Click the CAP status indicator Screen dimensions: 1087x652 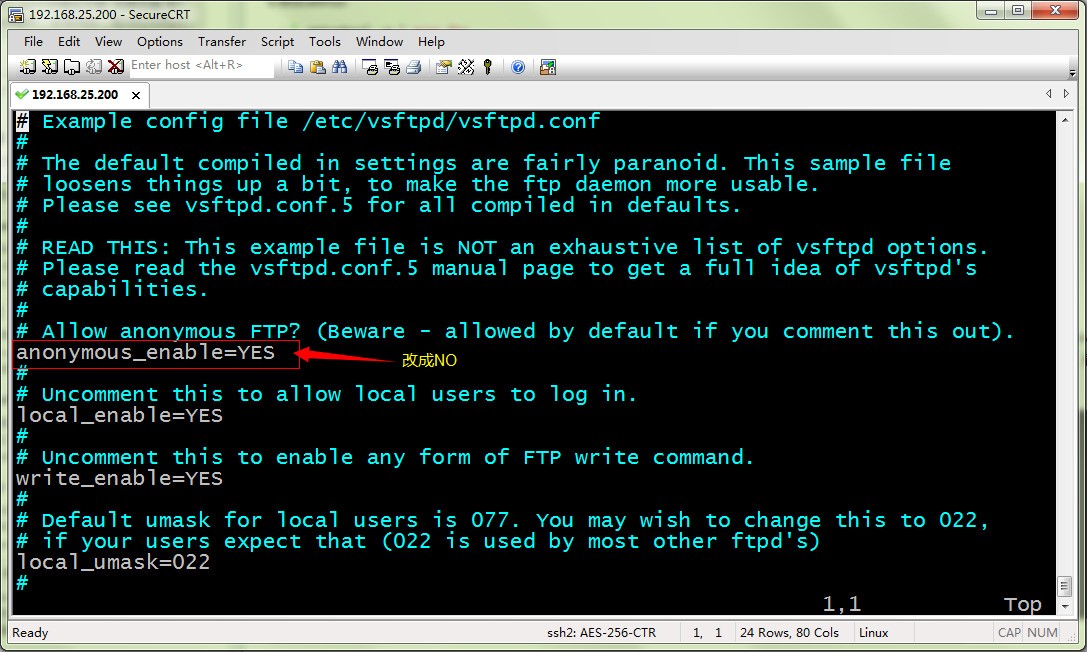(1009, 633)
